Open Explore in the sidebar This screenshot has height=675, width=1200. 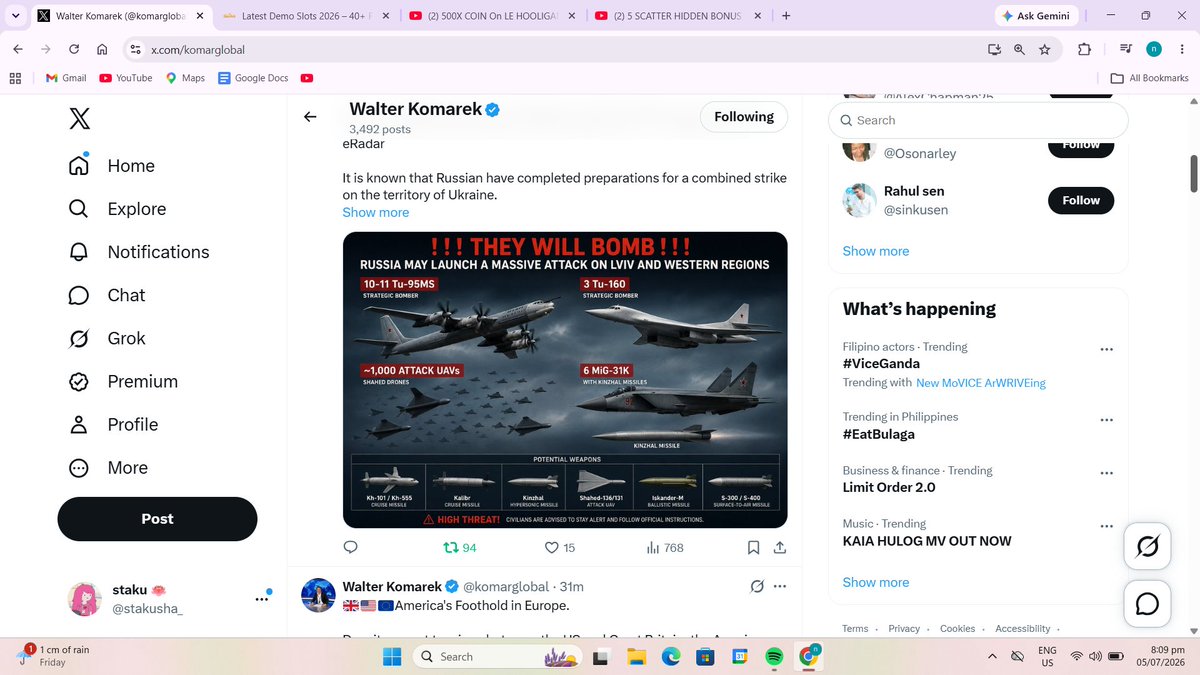click(x=117, y=209)
